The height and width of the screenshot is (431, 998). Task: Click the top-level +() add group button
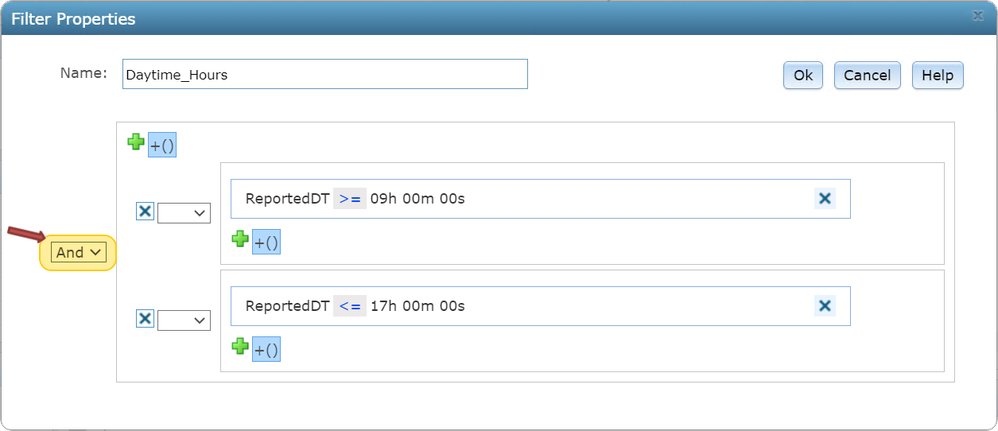(x=162, y=145)
